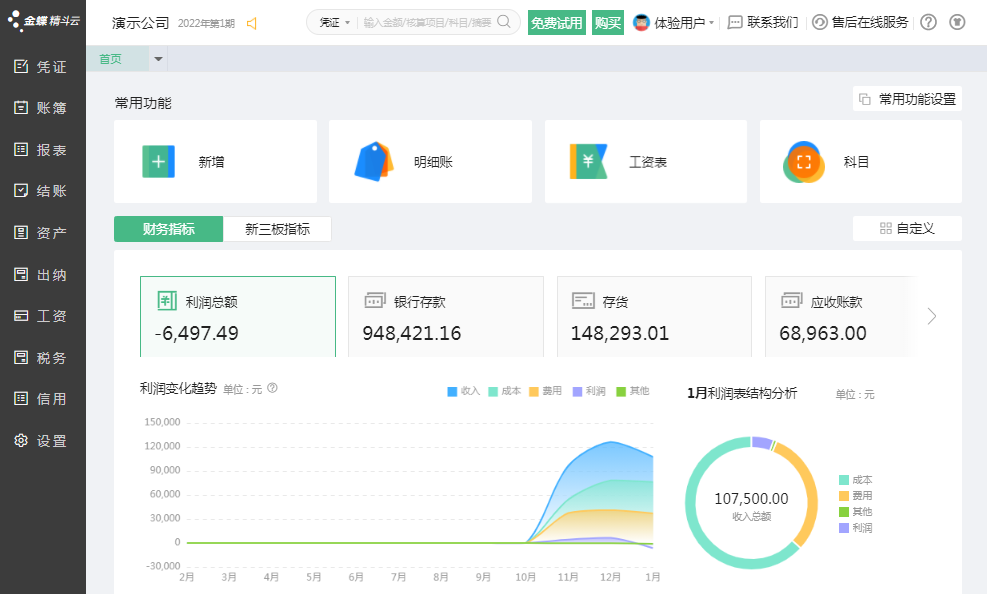Open the 信用 credit sidebar module

point(42,398)
